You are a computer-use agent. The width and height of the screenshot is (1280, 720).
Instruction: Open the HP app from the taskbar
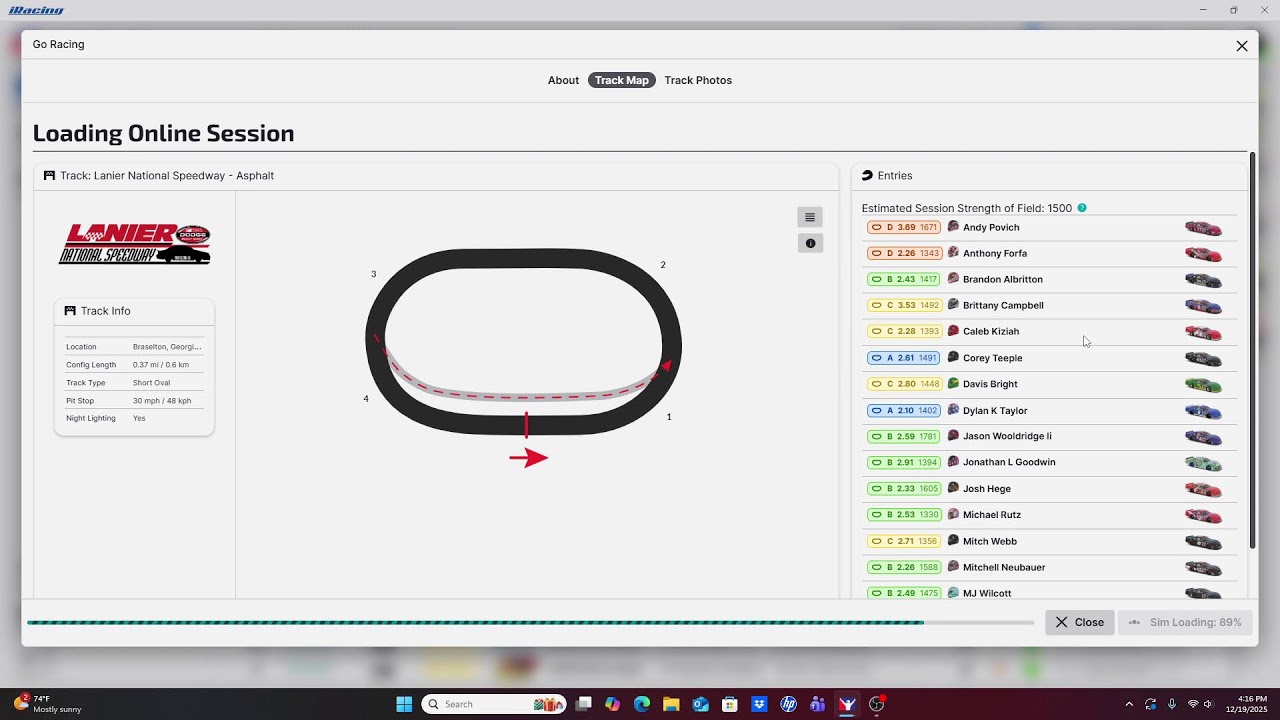pos(789,704)
